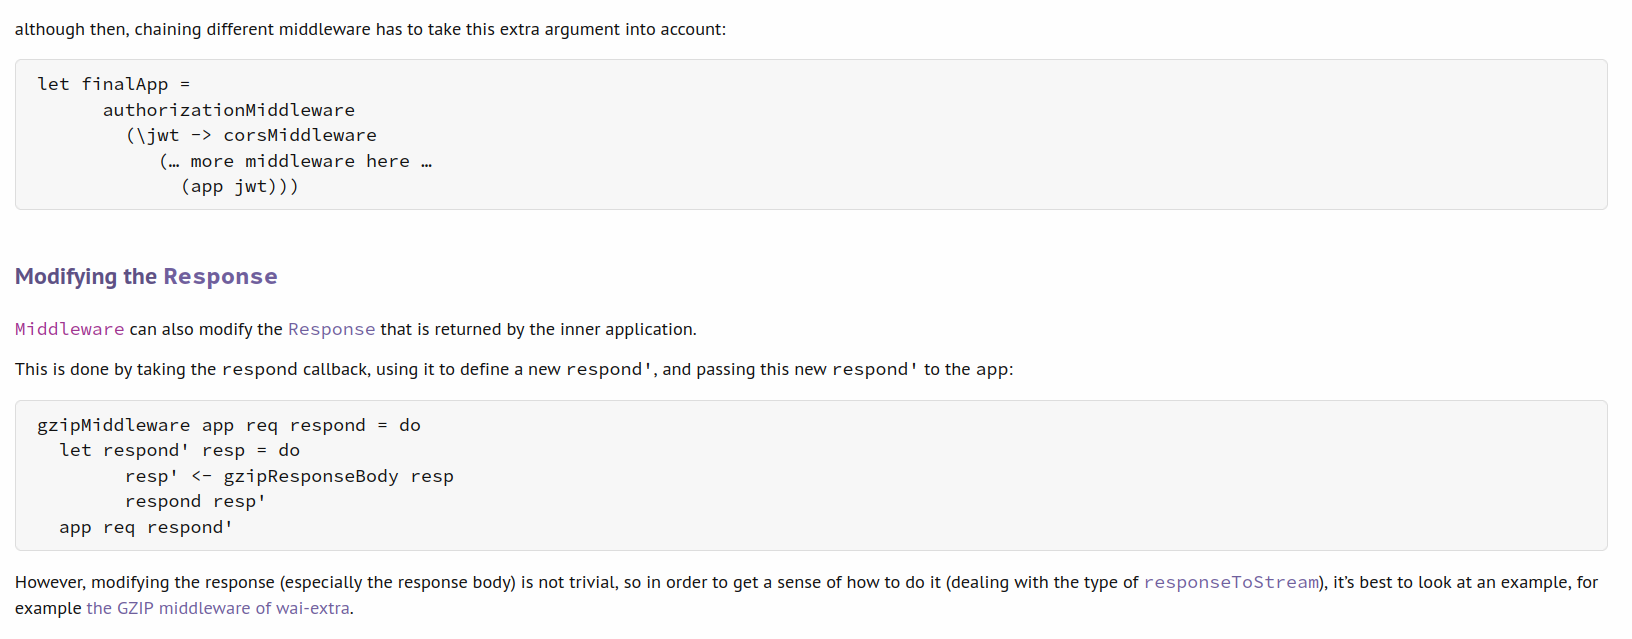Click the 'app req respond'' code line

[x=146, y=527]
